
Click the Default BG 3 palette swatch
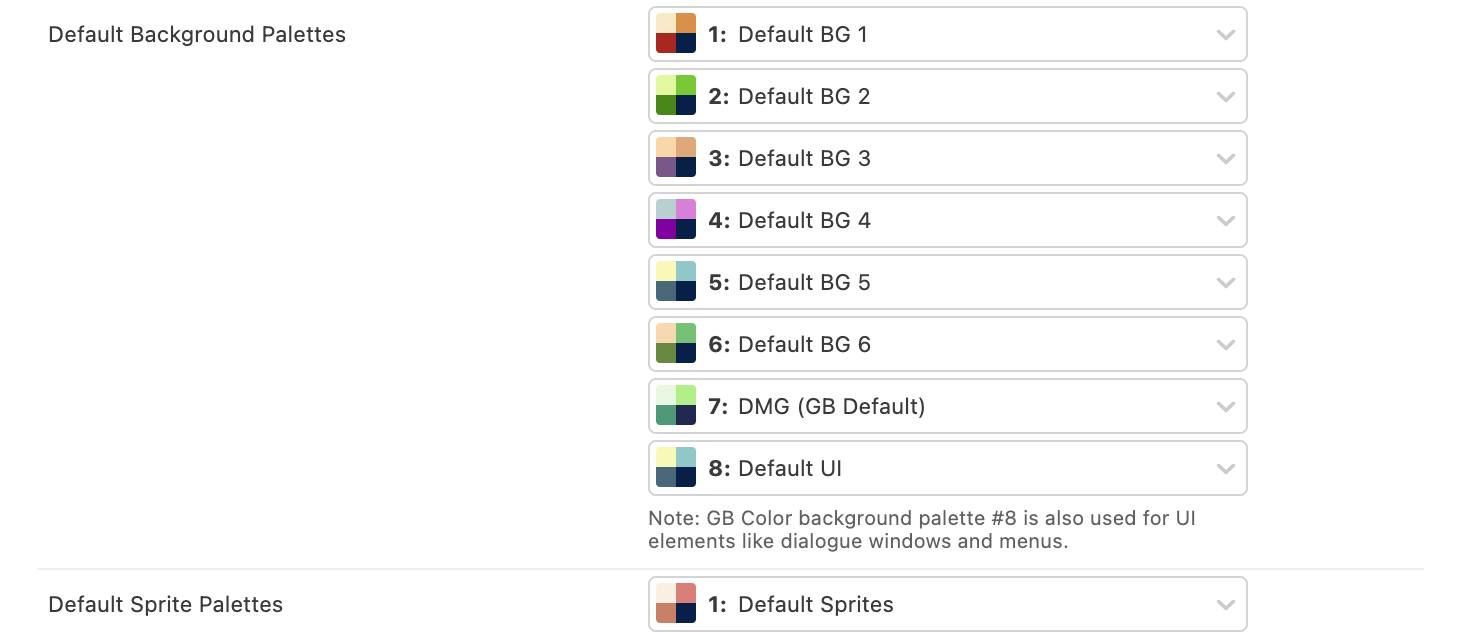tap(676, 158)
